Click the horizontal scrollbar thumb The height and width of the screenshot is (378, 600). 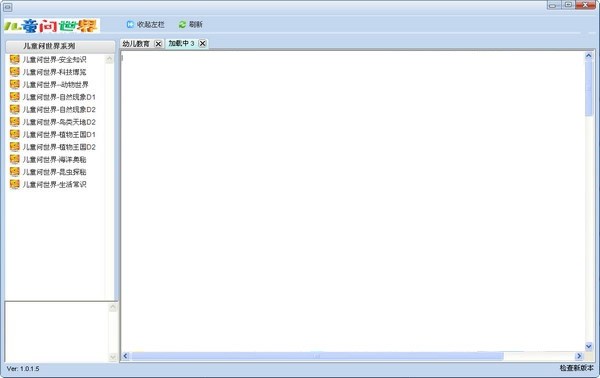click(317, 356)
